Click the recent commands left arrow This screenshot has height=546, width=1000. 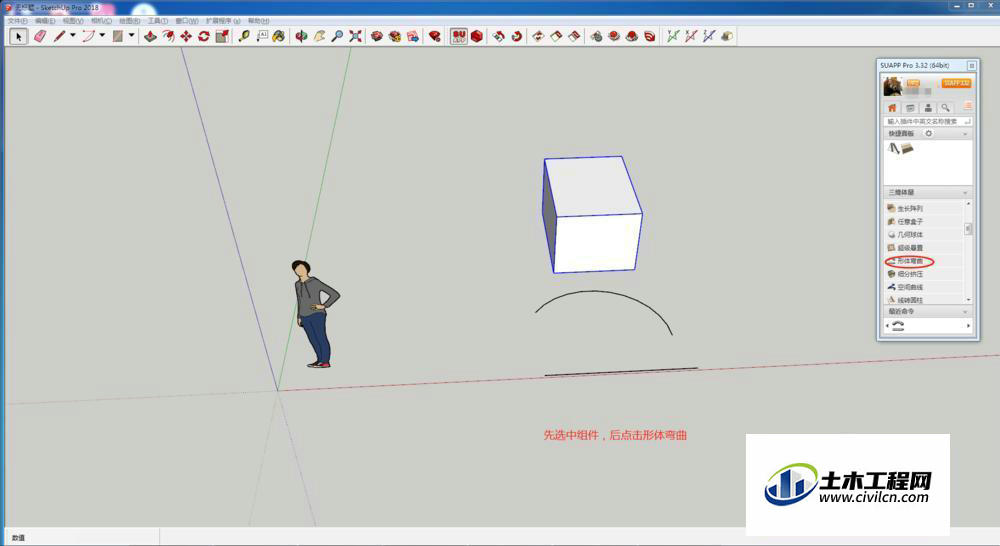pyautogui.click(x=887, y=326)
